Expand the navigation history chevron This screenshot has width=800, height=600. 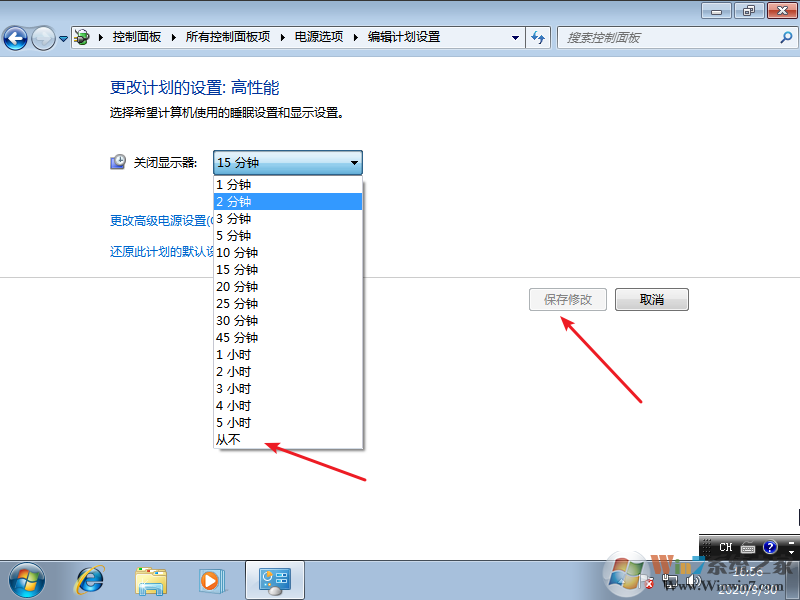click(61, 37)
